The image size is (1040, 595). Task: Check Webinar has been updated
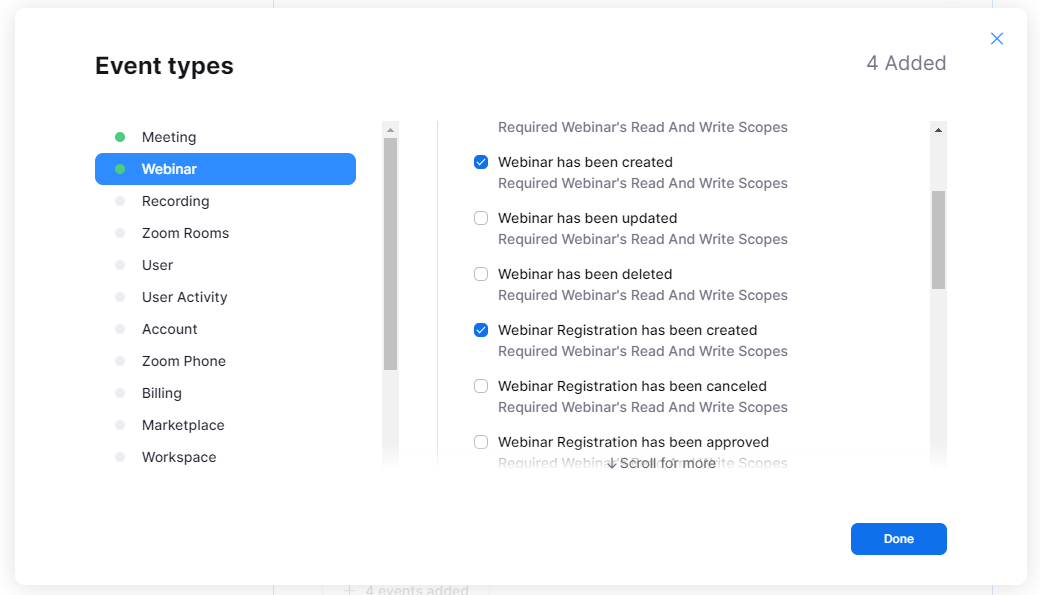(481, 218)
